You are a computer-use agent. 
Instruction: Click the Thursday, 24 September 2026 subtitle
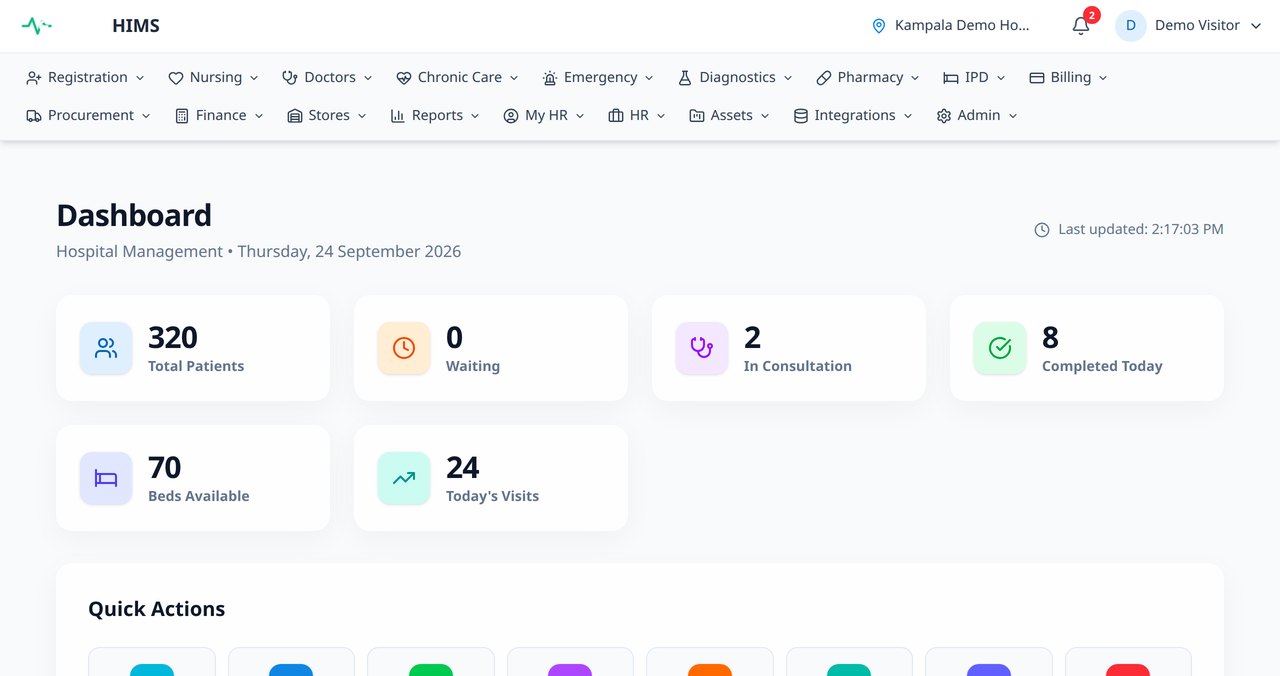coord(349,252)
